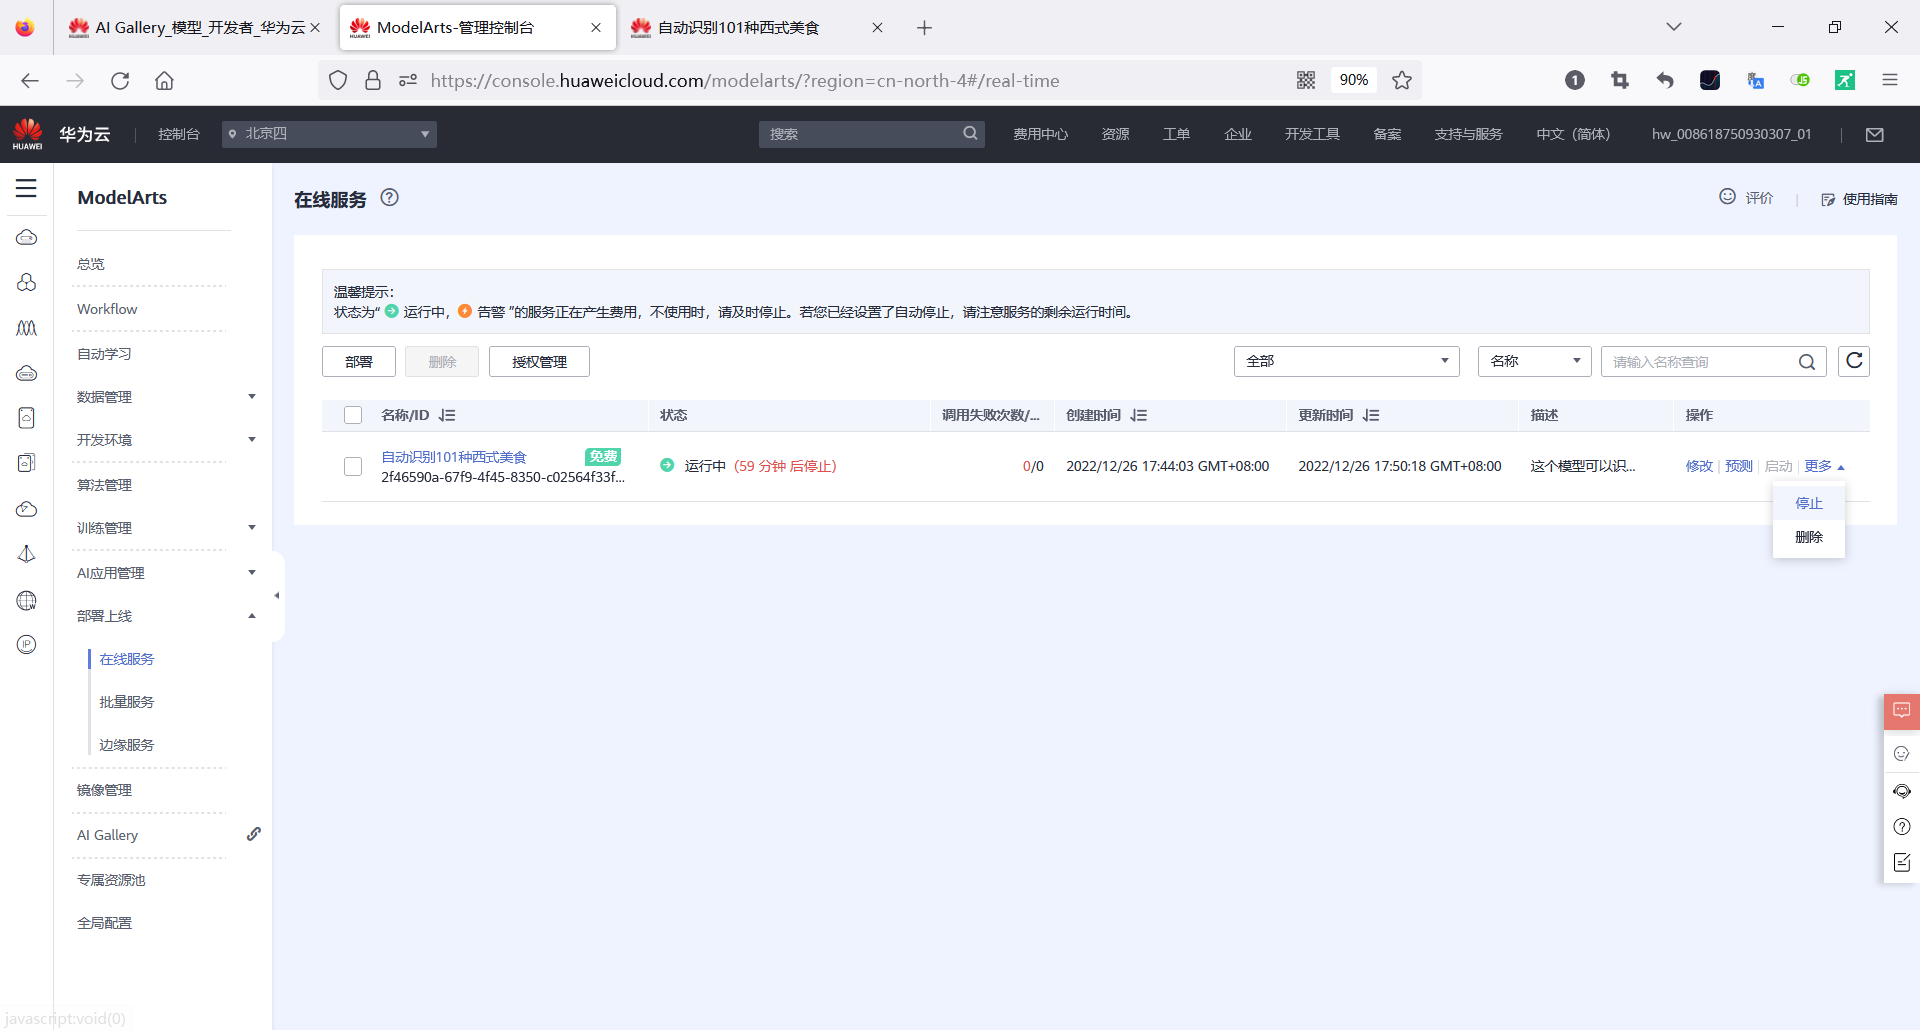Open the Firefox application menu
The width and height of the screenshot is (1920, 1030).
(1890, 80)
